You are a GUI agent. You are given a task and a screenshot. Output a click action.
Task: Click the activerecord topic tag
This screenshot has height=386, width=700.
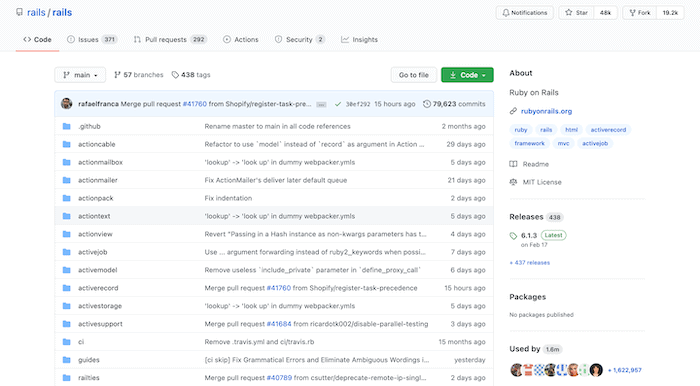click(x=608, y=130)
